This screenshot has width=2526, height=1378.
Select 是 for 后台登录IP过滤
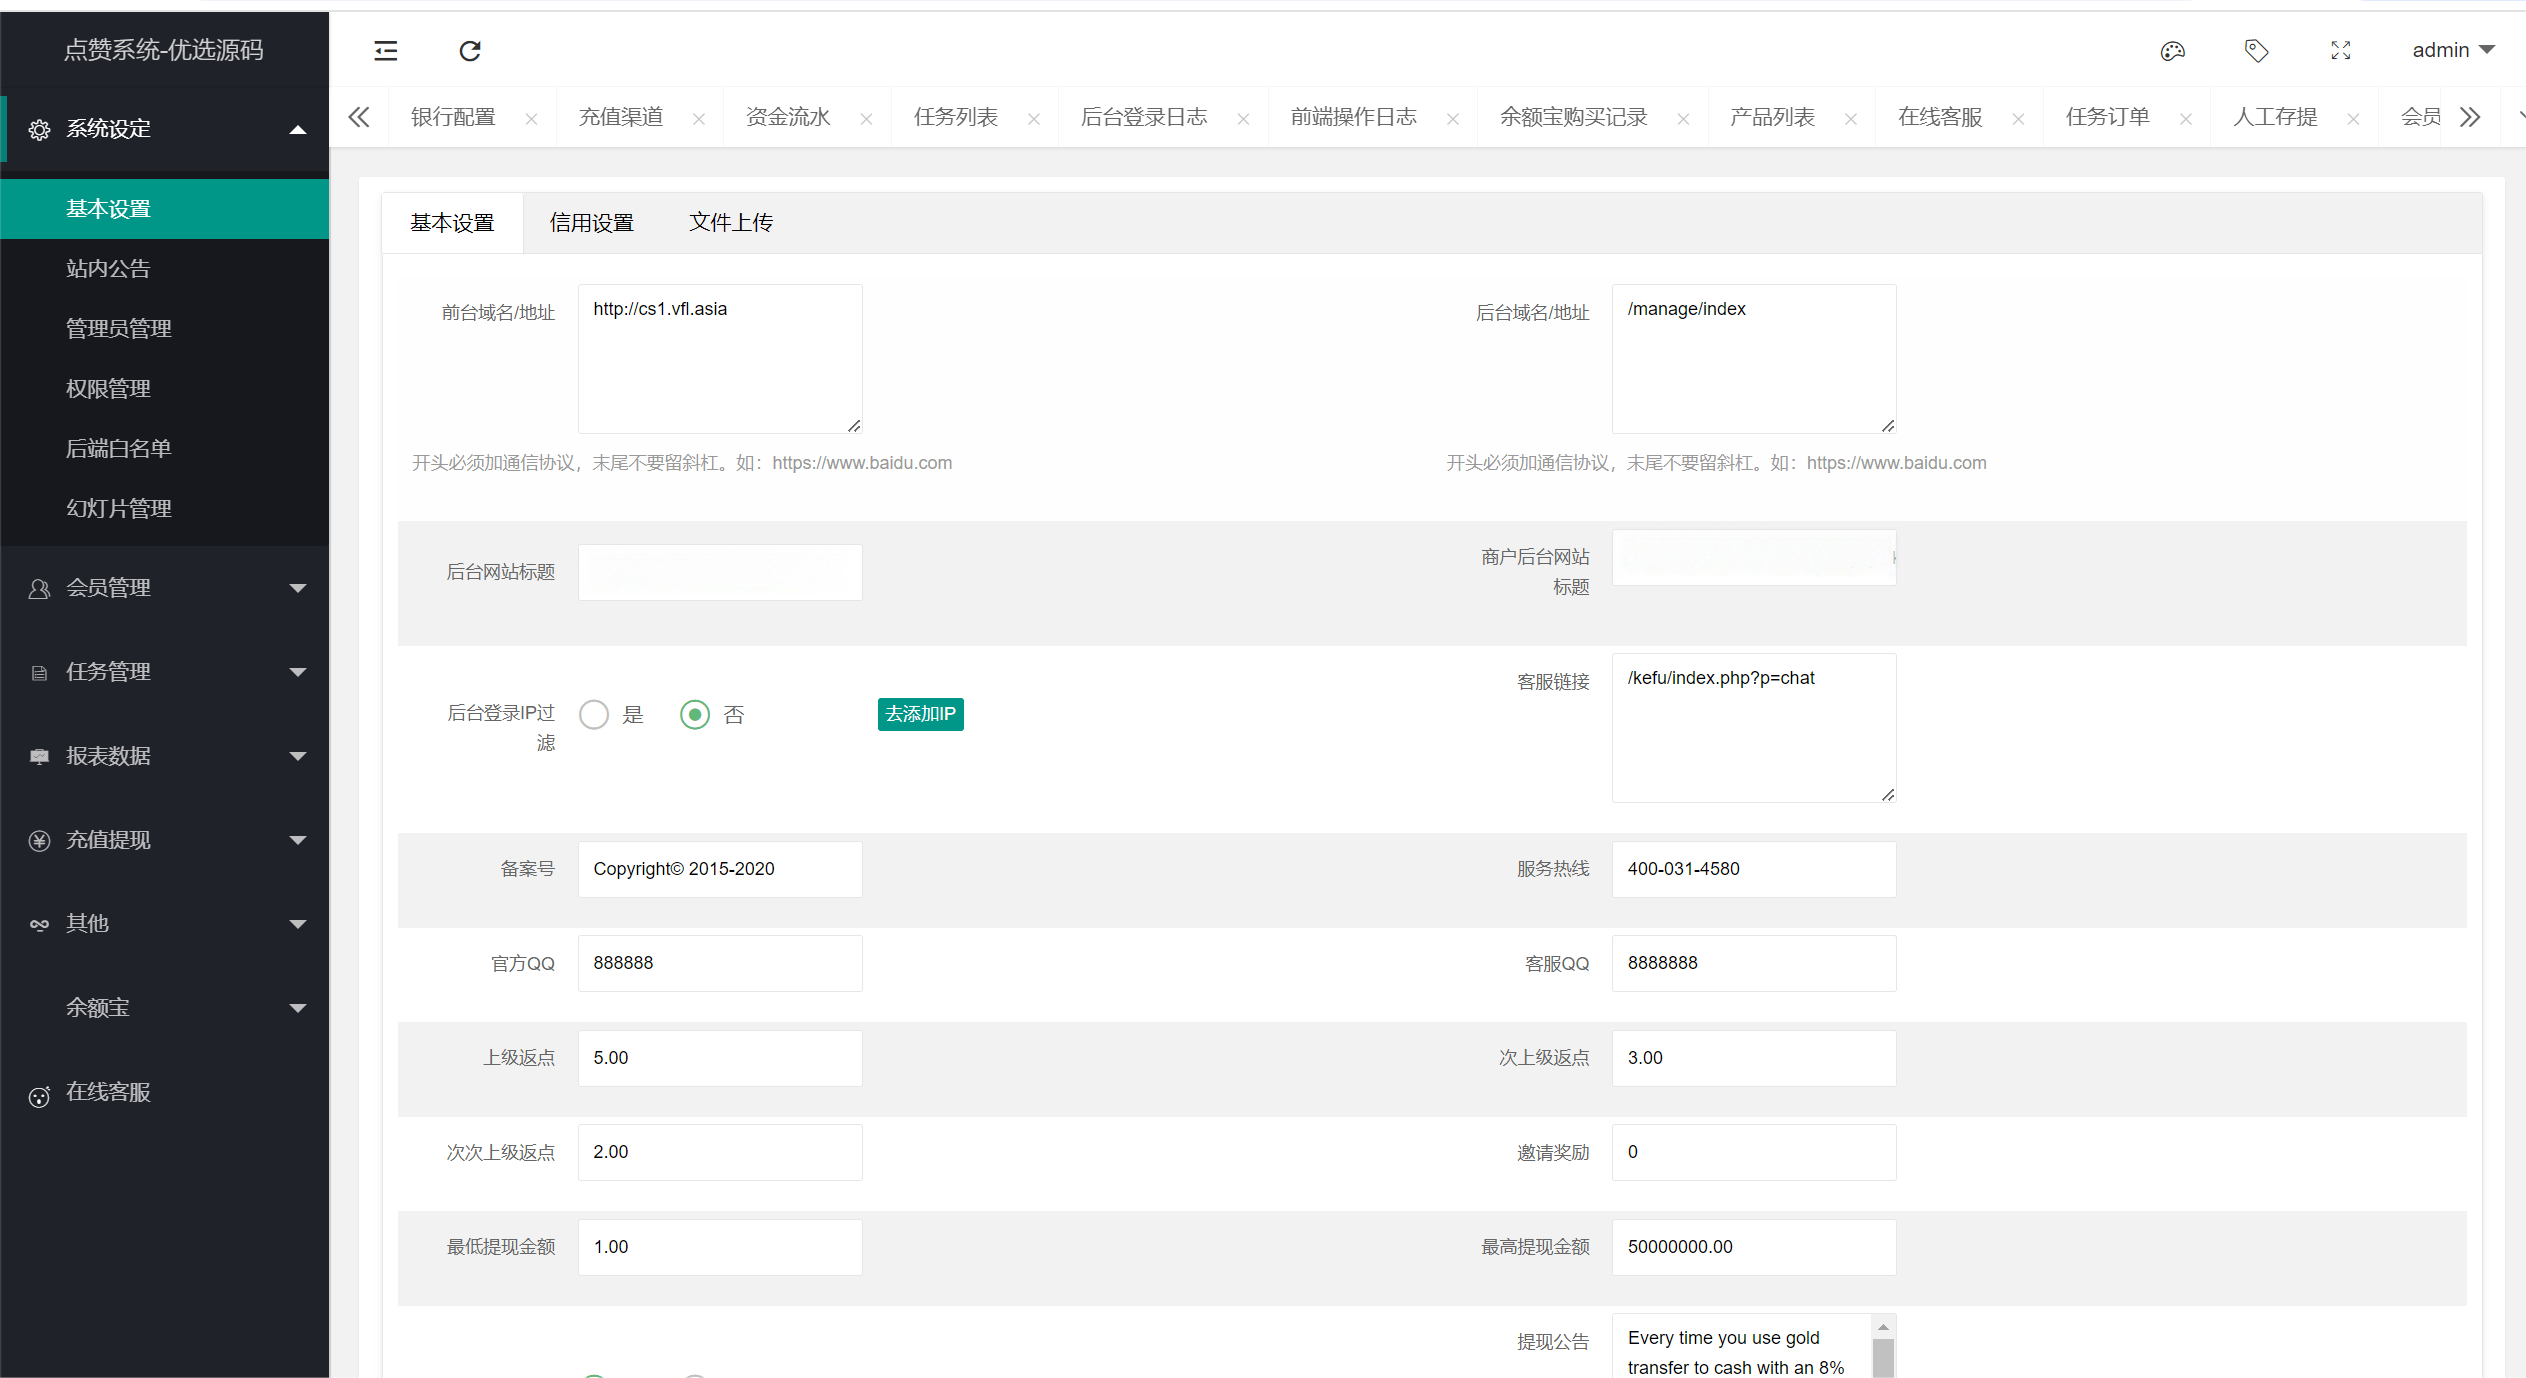594,714
